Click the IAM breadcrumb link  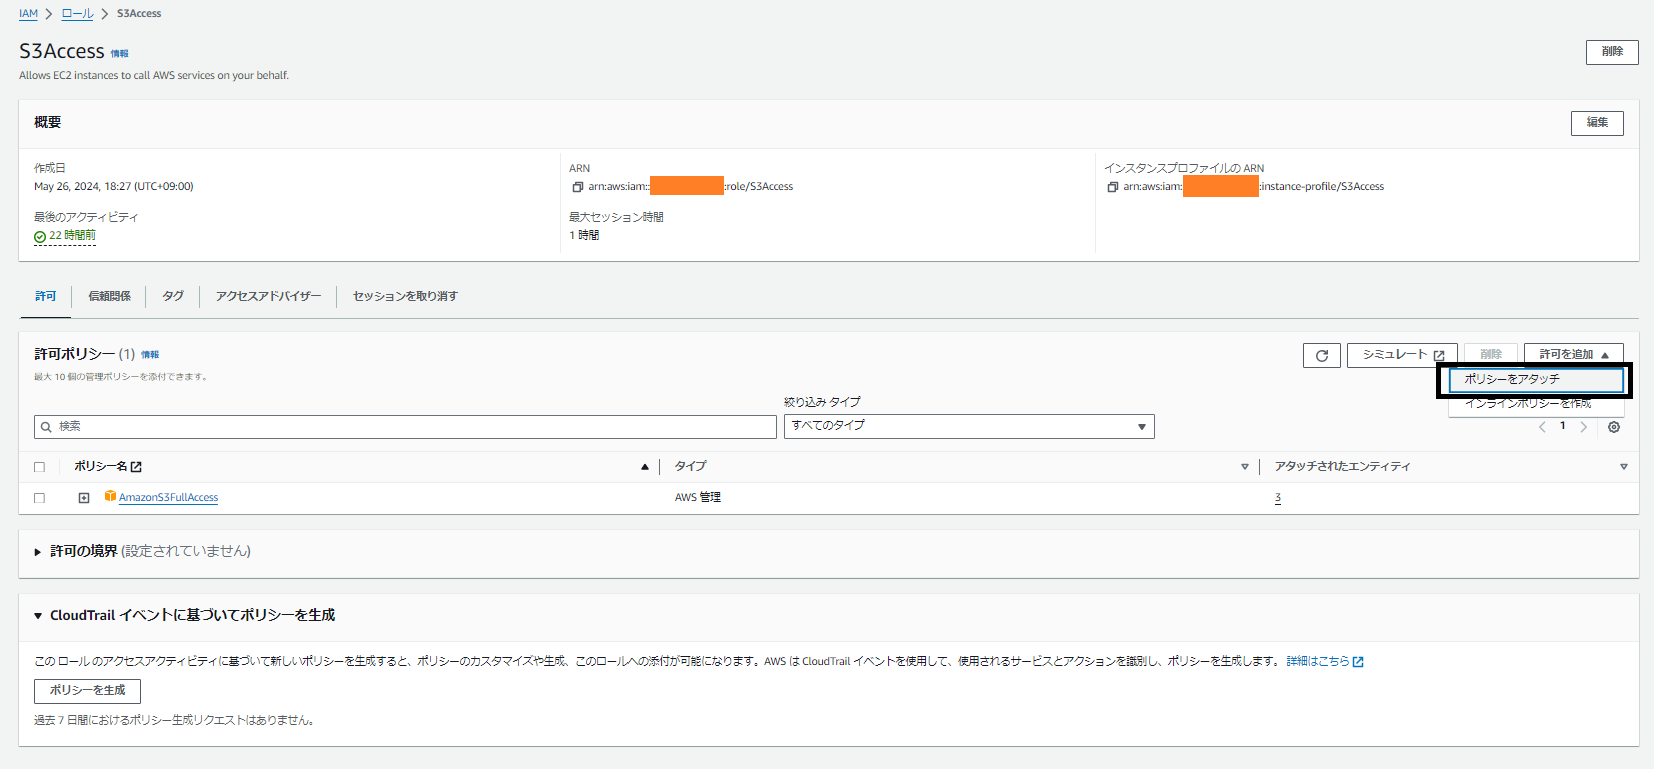tap(28, 14)
